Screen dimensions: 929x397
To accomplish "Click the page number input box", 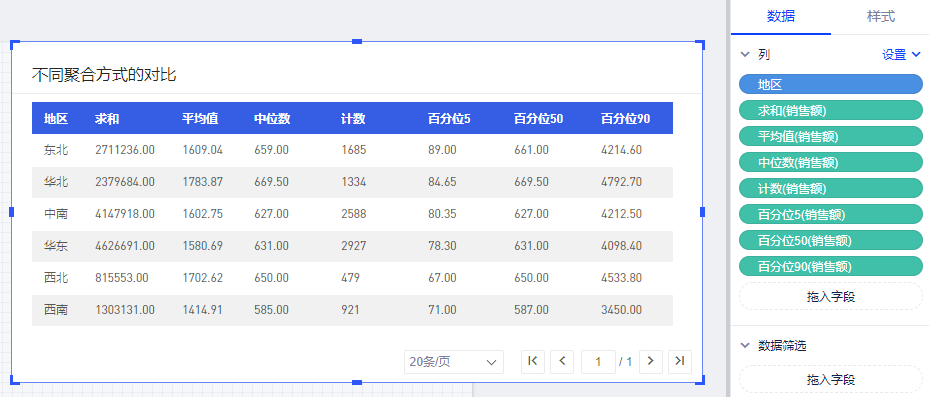I will click(598, 361).
